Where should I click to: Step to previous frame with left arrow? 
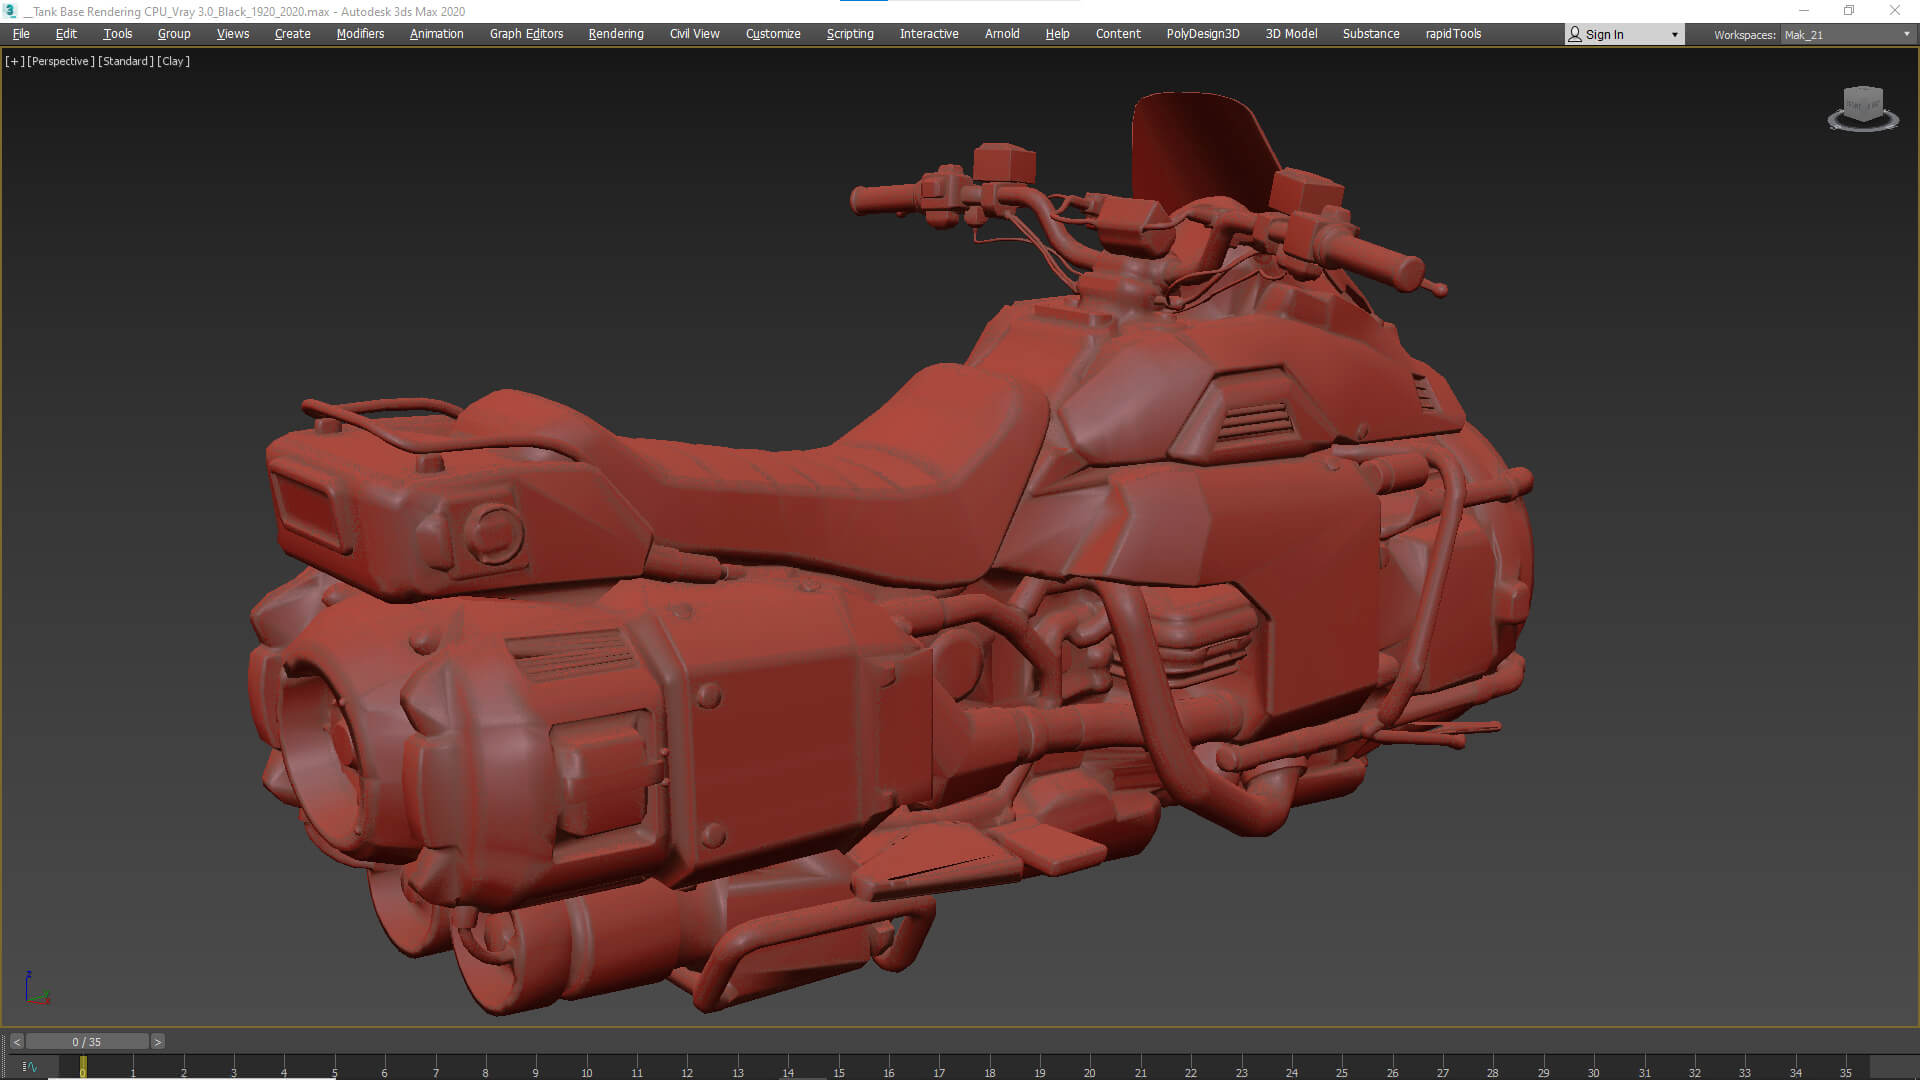pos(17,1042)
